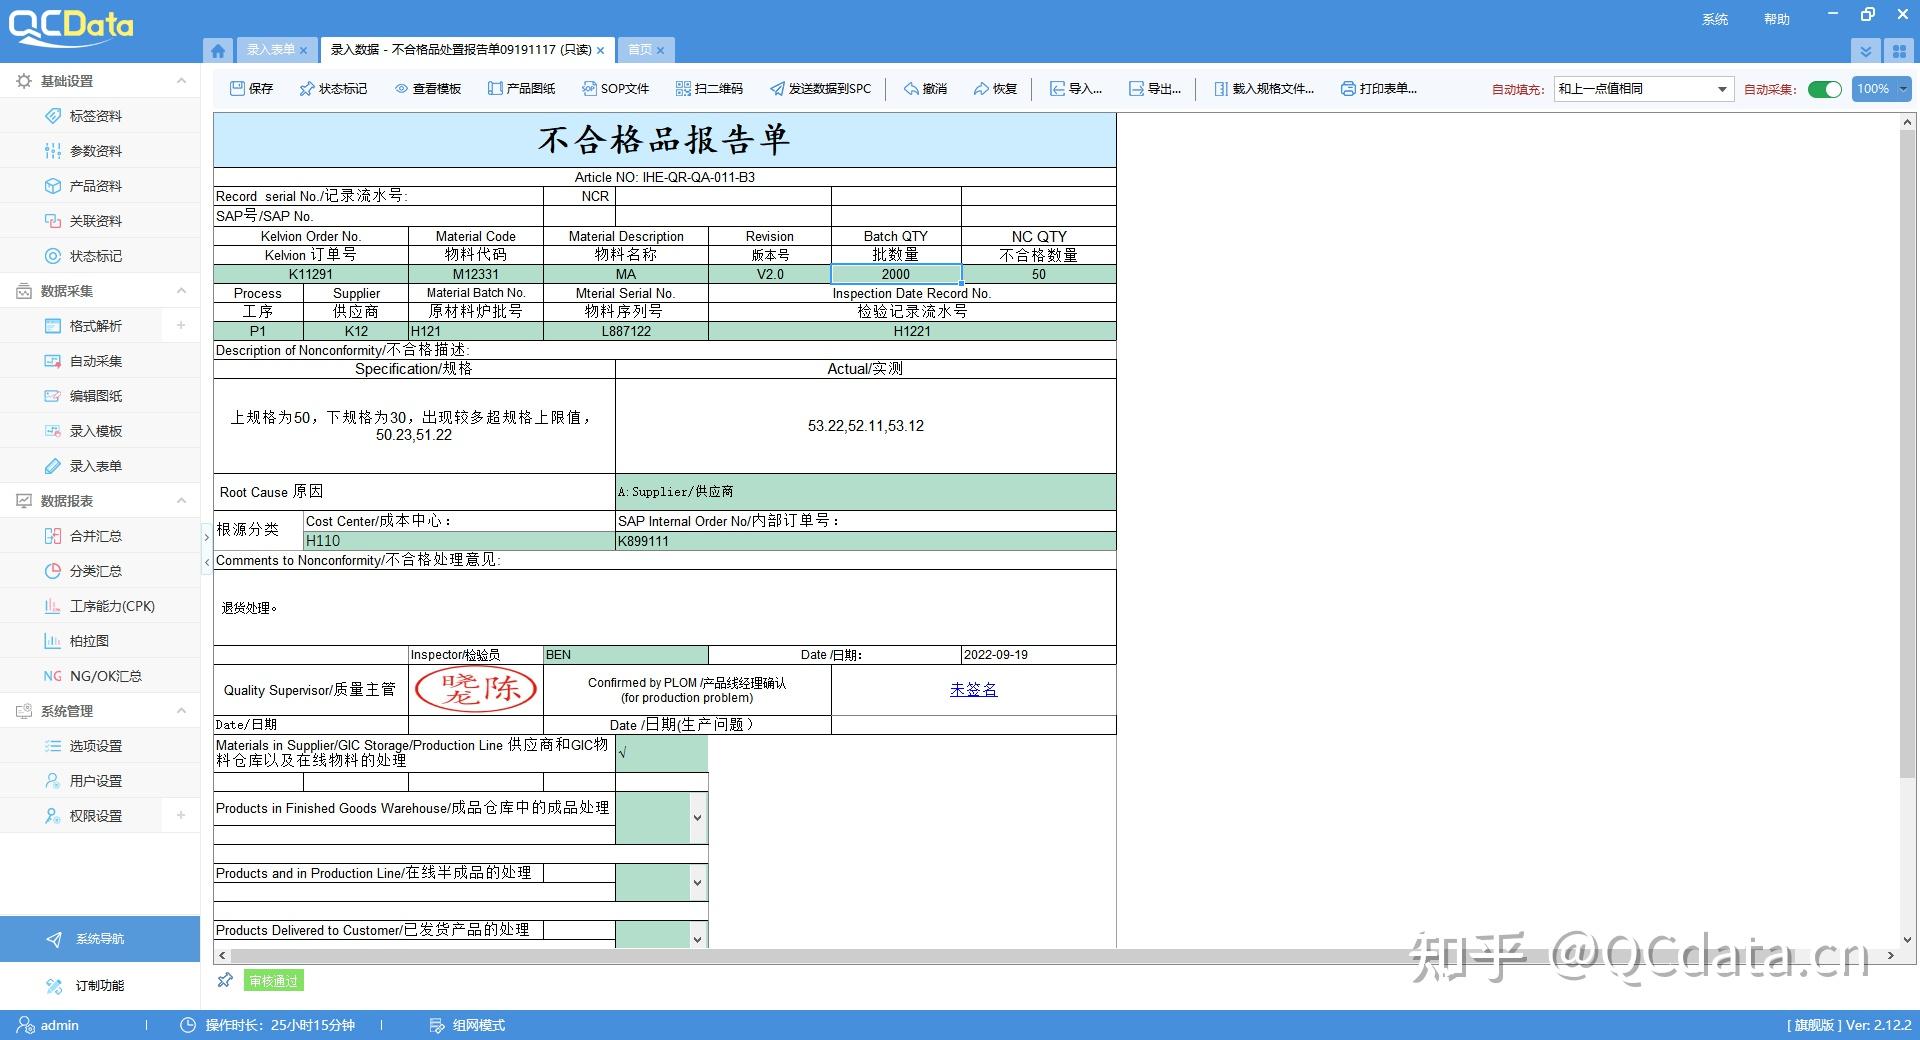Select Batch QTY cell 2000
The width and height of the screenshot is (1920, 1040).
pyautogui.click(x=896, y=274)
